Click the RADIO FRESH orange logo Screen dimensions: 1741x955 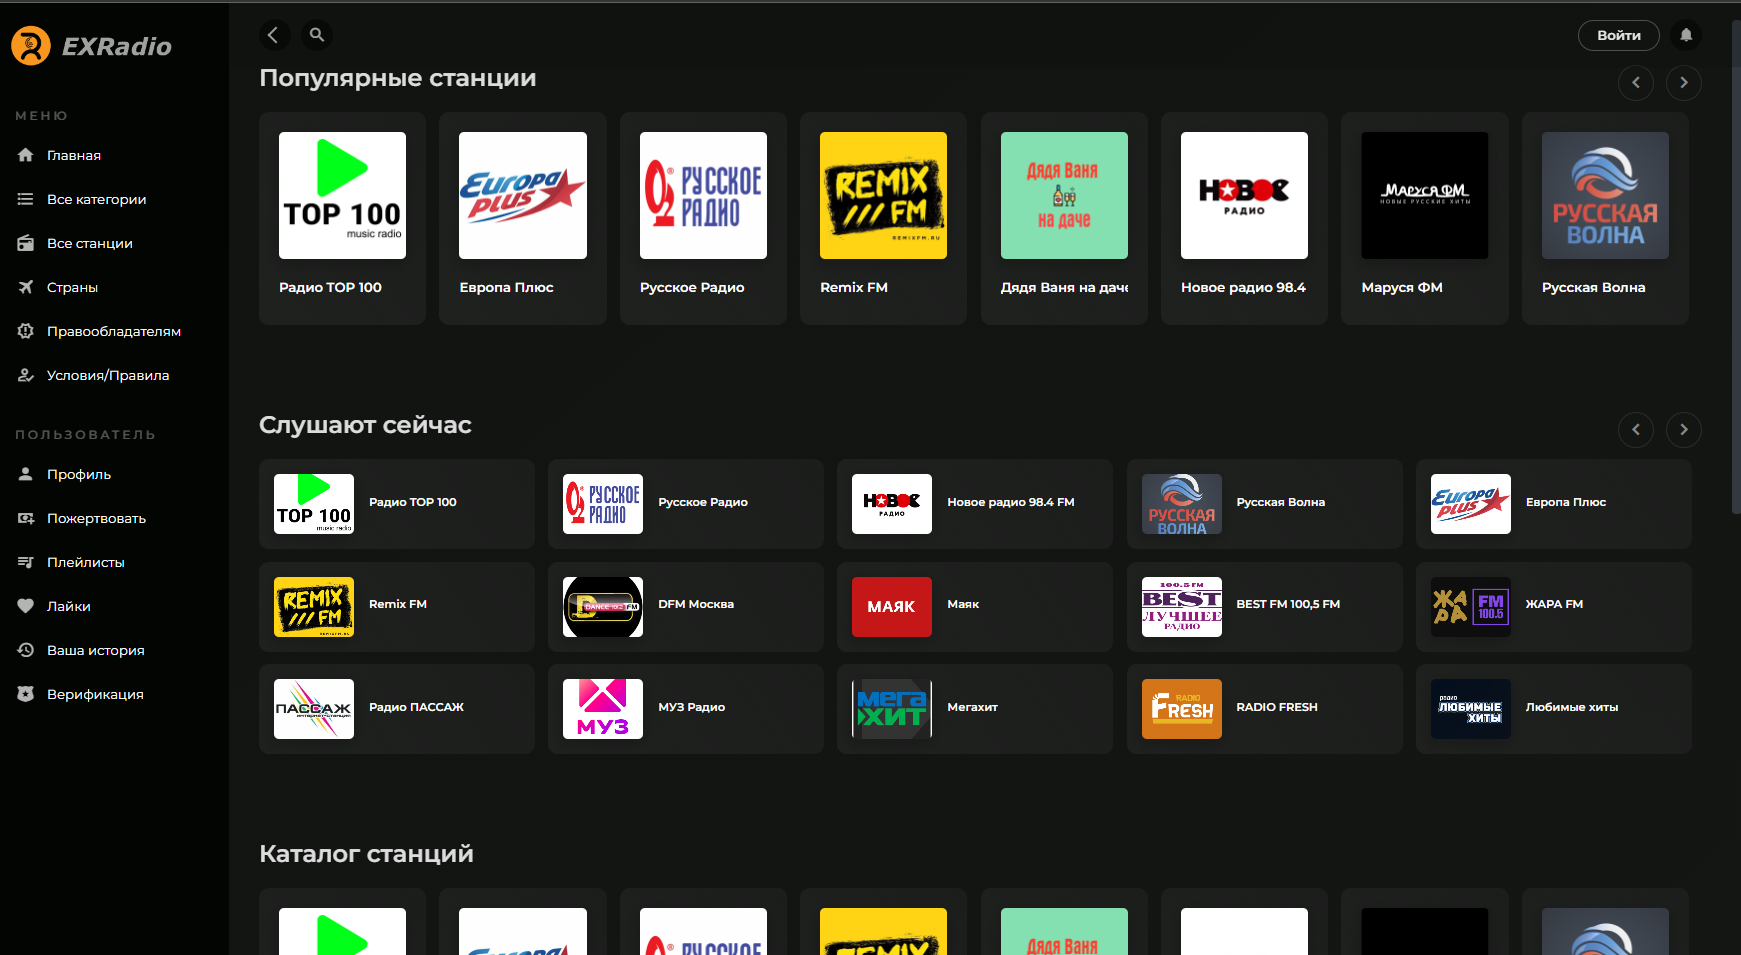(x=1182, y=709)
